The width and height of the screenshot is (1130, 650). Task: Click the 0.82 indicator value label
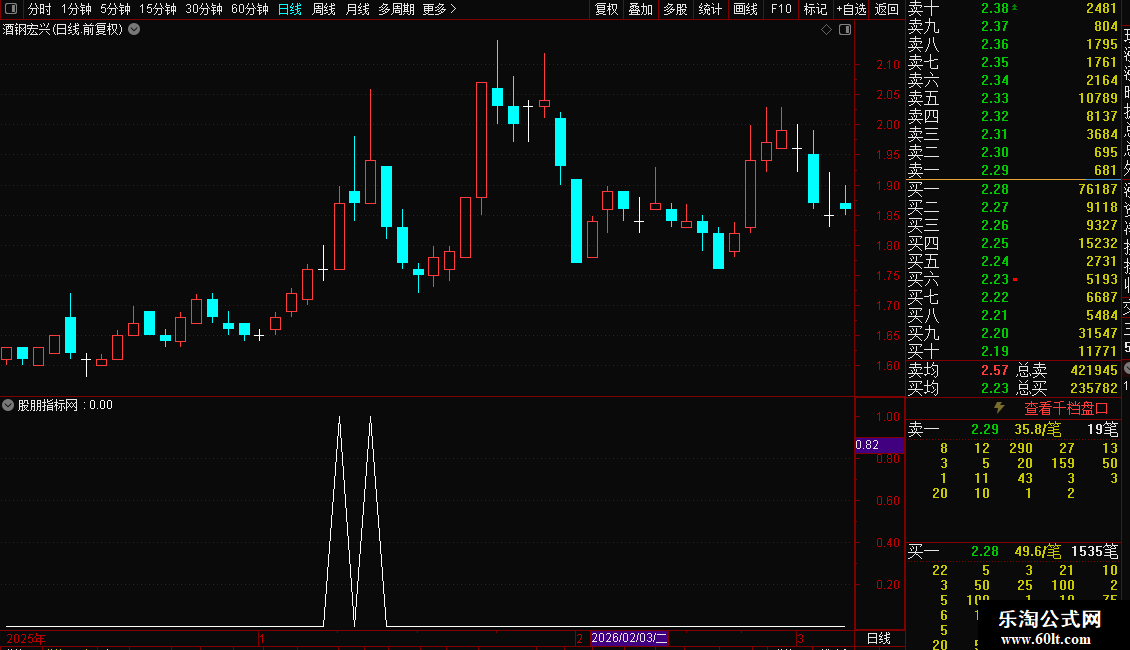879,445
